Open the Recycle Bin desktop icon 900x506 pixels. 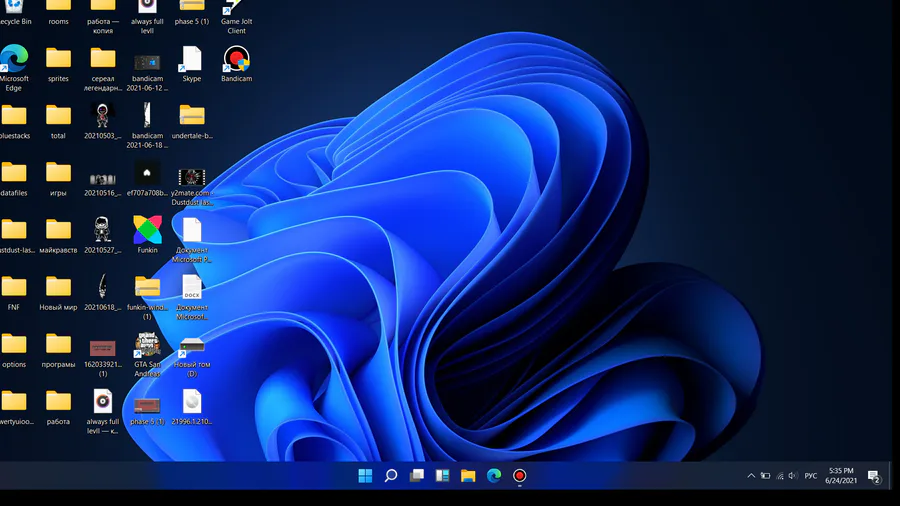[x=14, y=13]
